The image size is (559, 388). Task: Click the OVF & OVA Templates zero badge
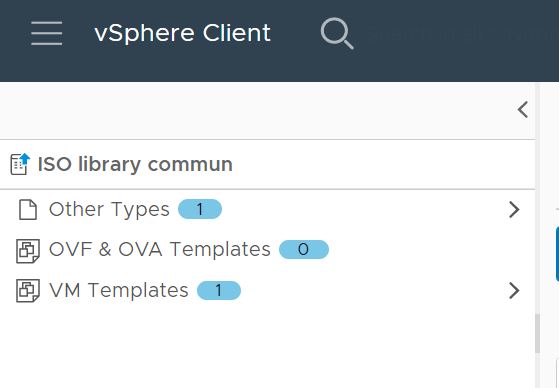(x=304, y=249)
